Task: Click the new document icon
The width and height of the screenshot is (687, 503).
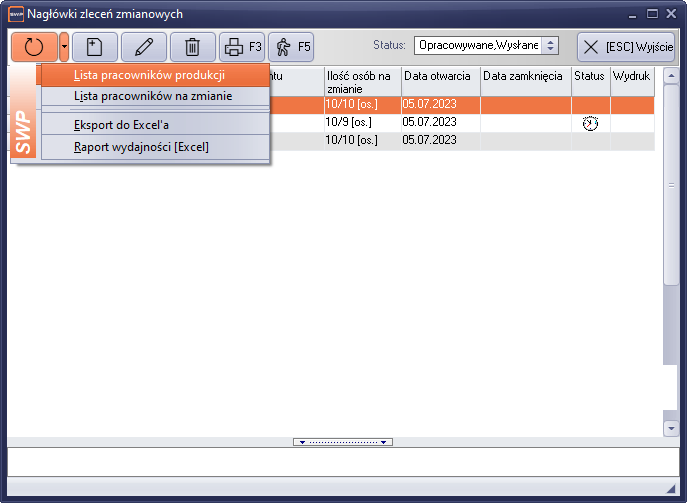Action: click(95, 47)
